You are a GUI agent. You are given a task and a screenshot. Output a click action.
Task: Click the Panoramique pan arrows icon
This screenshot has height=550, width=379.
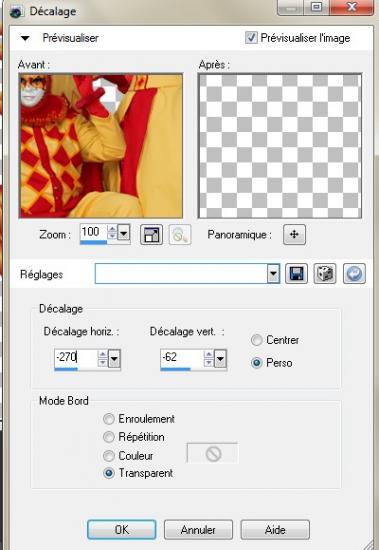294,234
